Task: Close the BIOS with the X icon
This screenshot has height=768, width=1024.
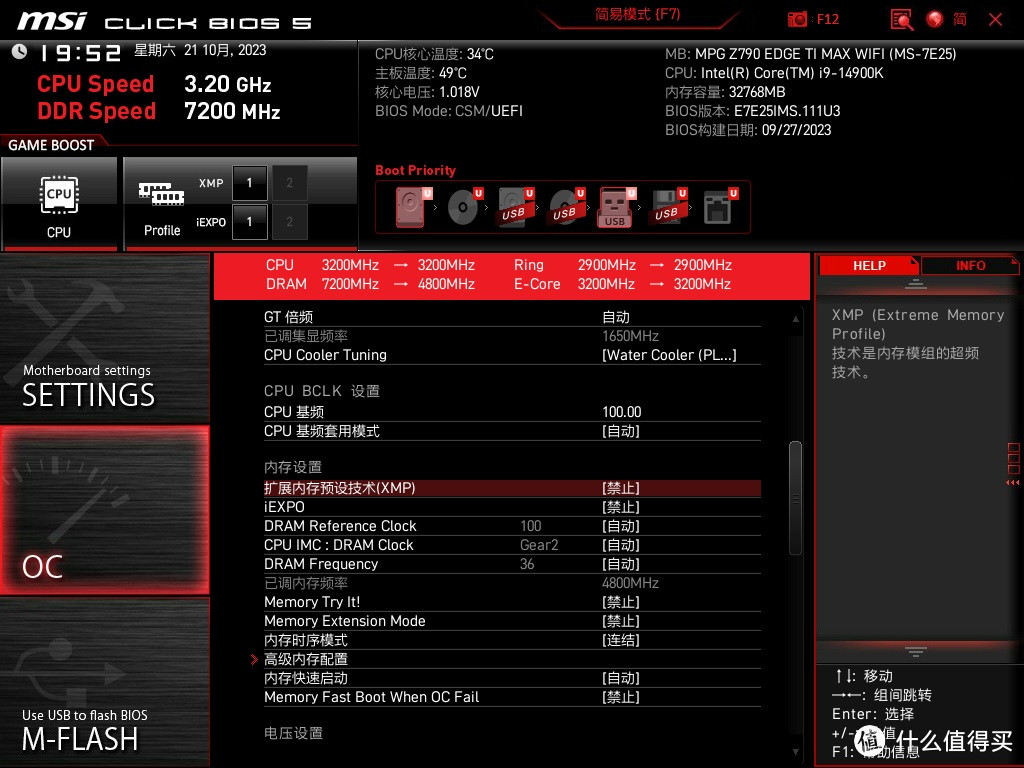Action: point(995,20)
